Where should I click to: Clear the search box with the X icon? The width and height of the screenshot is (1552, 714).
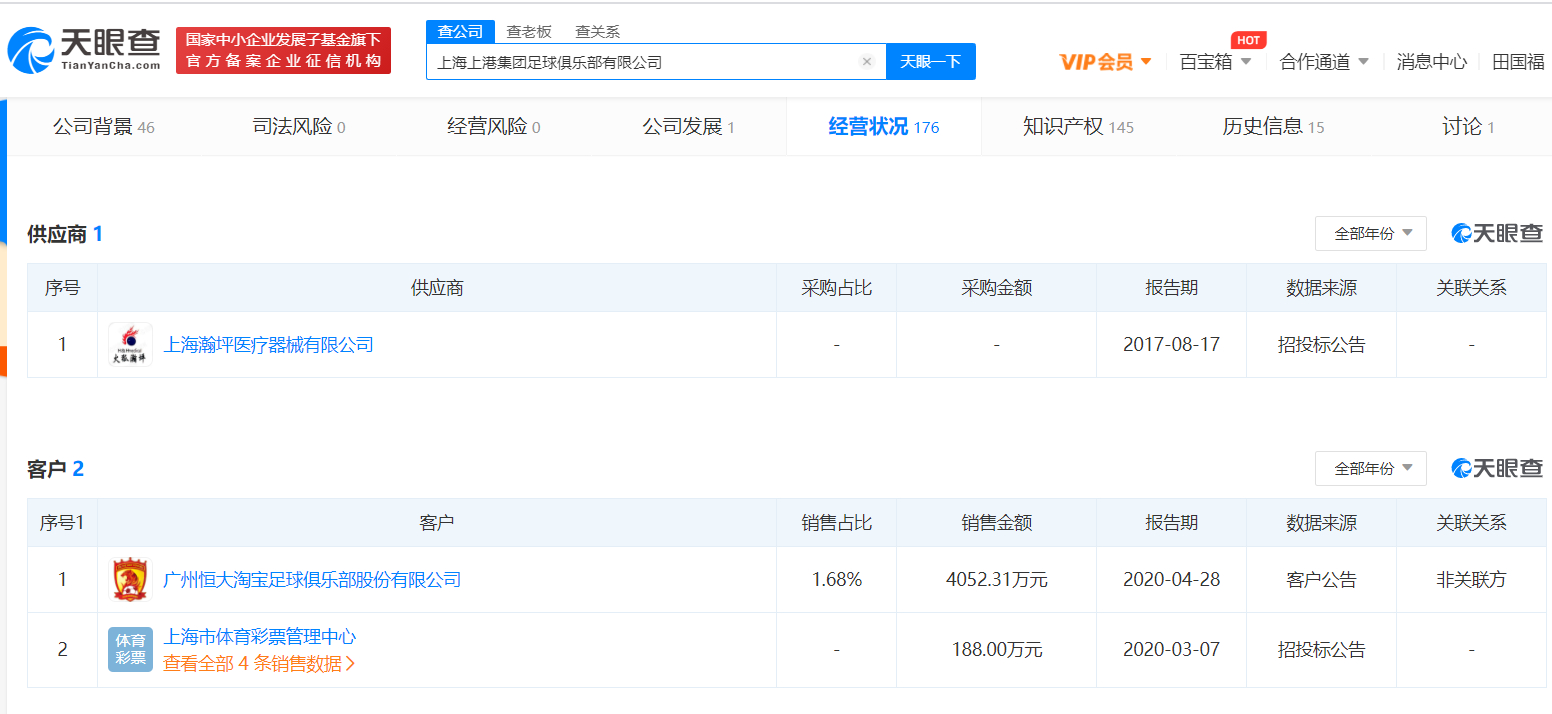867,62
